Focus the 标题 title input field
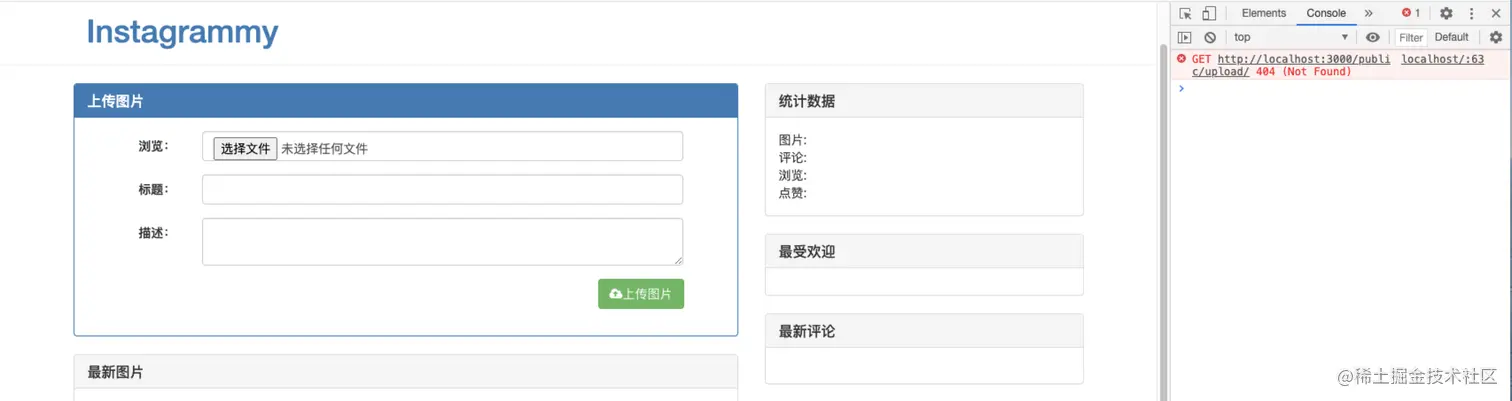The height and width of the screenshot is (401, 1512). [442, 189]
